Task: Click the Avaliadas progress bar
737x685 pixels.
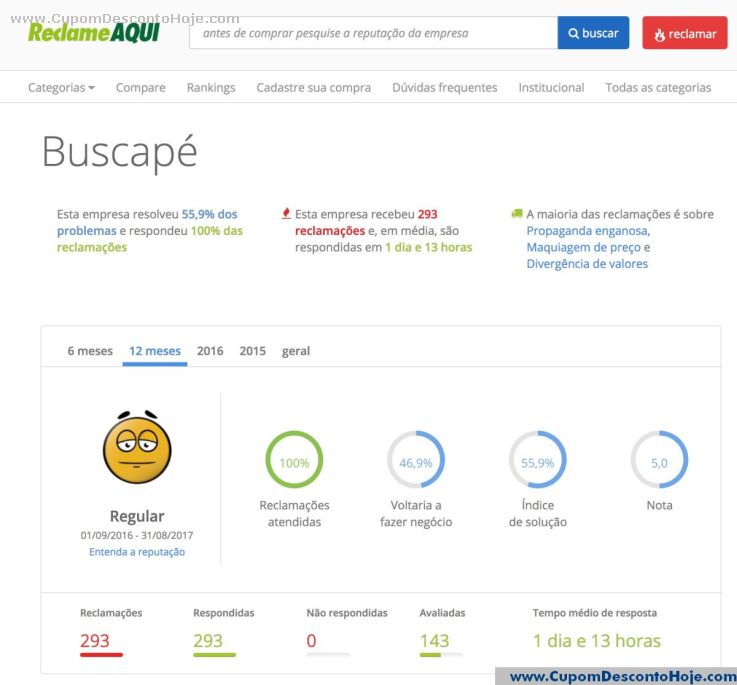Action: coord(441,654)
